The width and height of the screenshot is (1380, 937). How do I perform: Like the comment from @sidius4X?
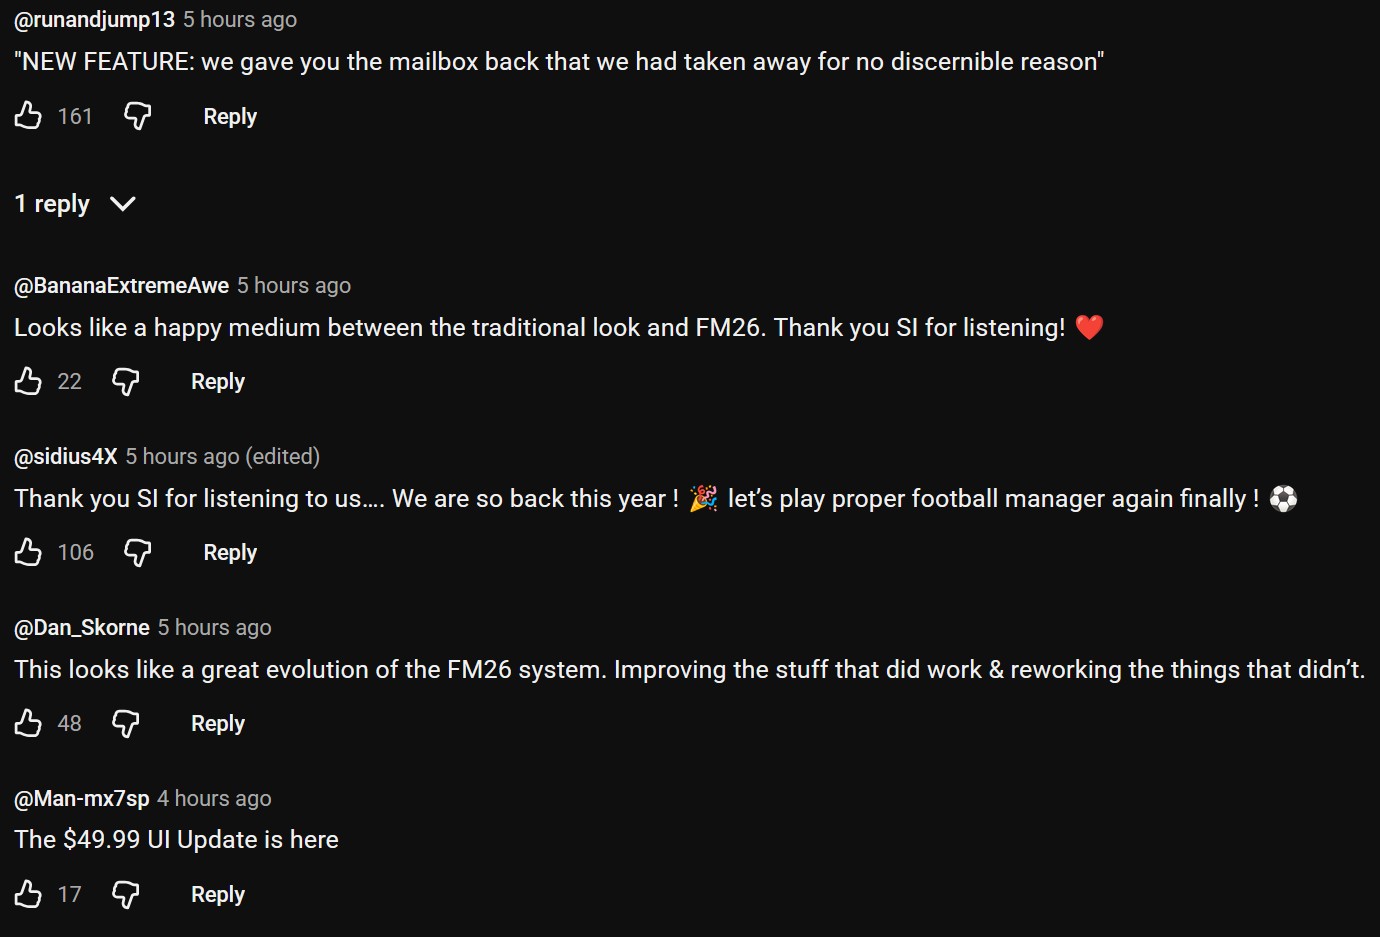pyautogui.click(x=28, y=552)
